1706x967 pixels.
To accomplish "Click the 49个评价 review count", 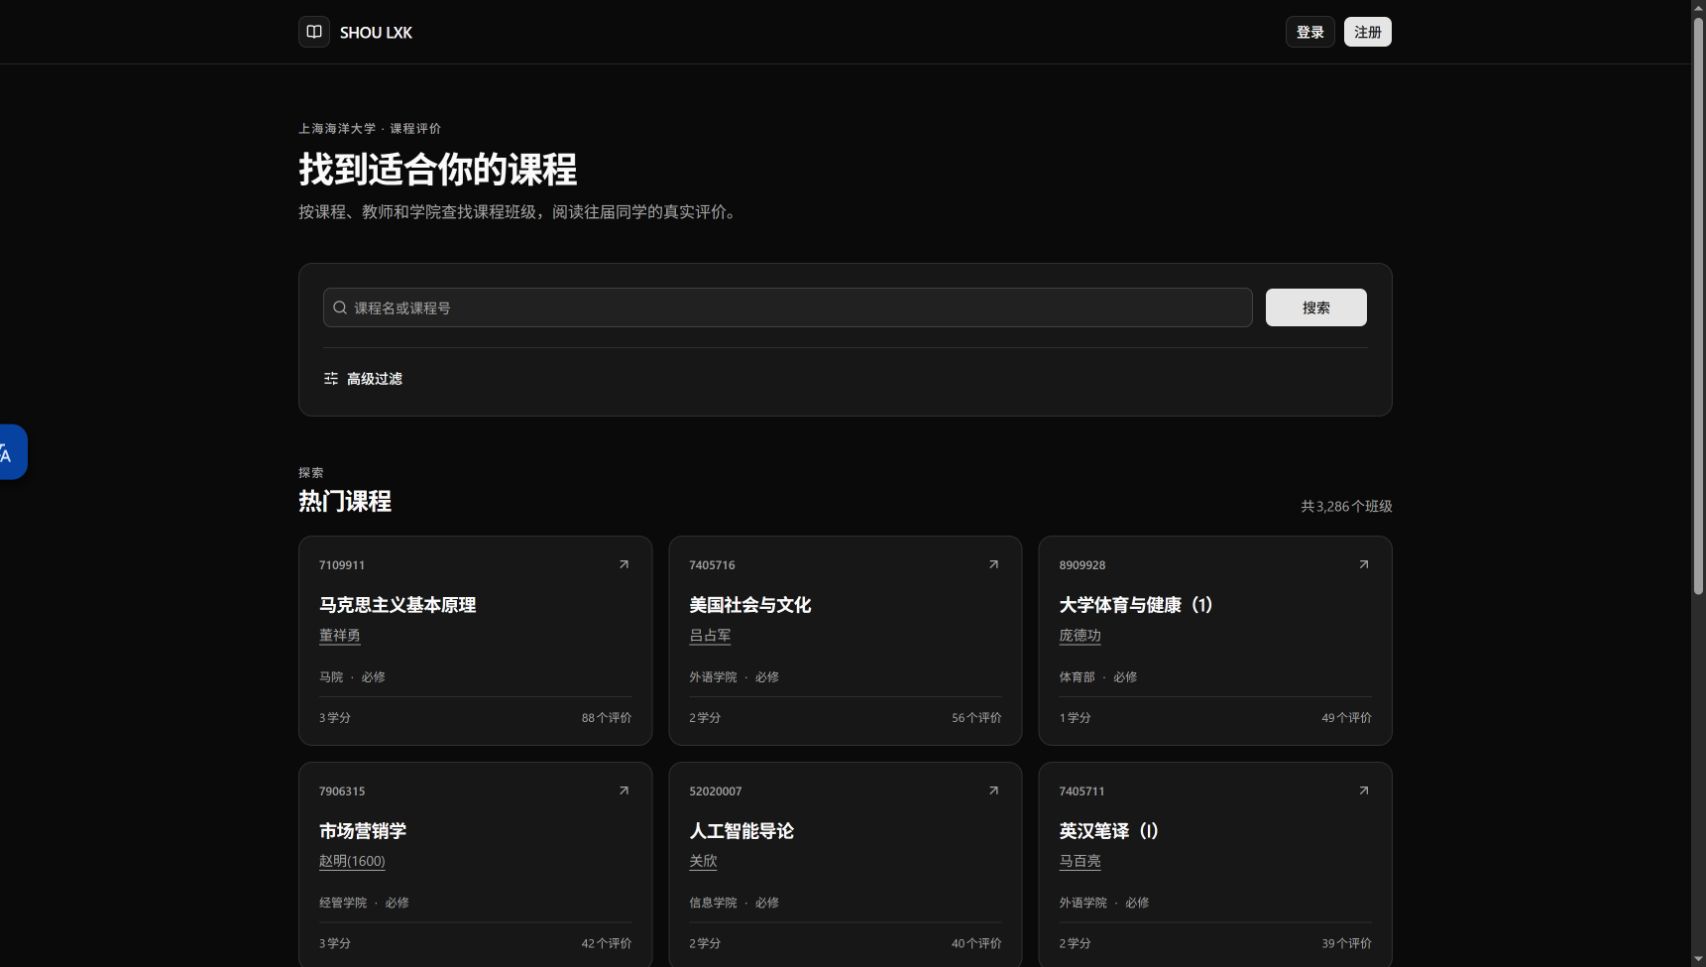I will click(x=1347, y=718).
